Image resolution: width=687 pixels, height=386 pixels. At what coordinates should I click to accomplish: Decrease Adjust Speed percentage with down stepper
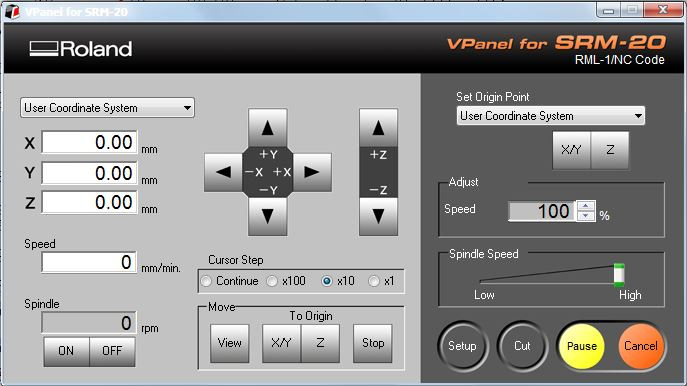[x=586, y=216]
